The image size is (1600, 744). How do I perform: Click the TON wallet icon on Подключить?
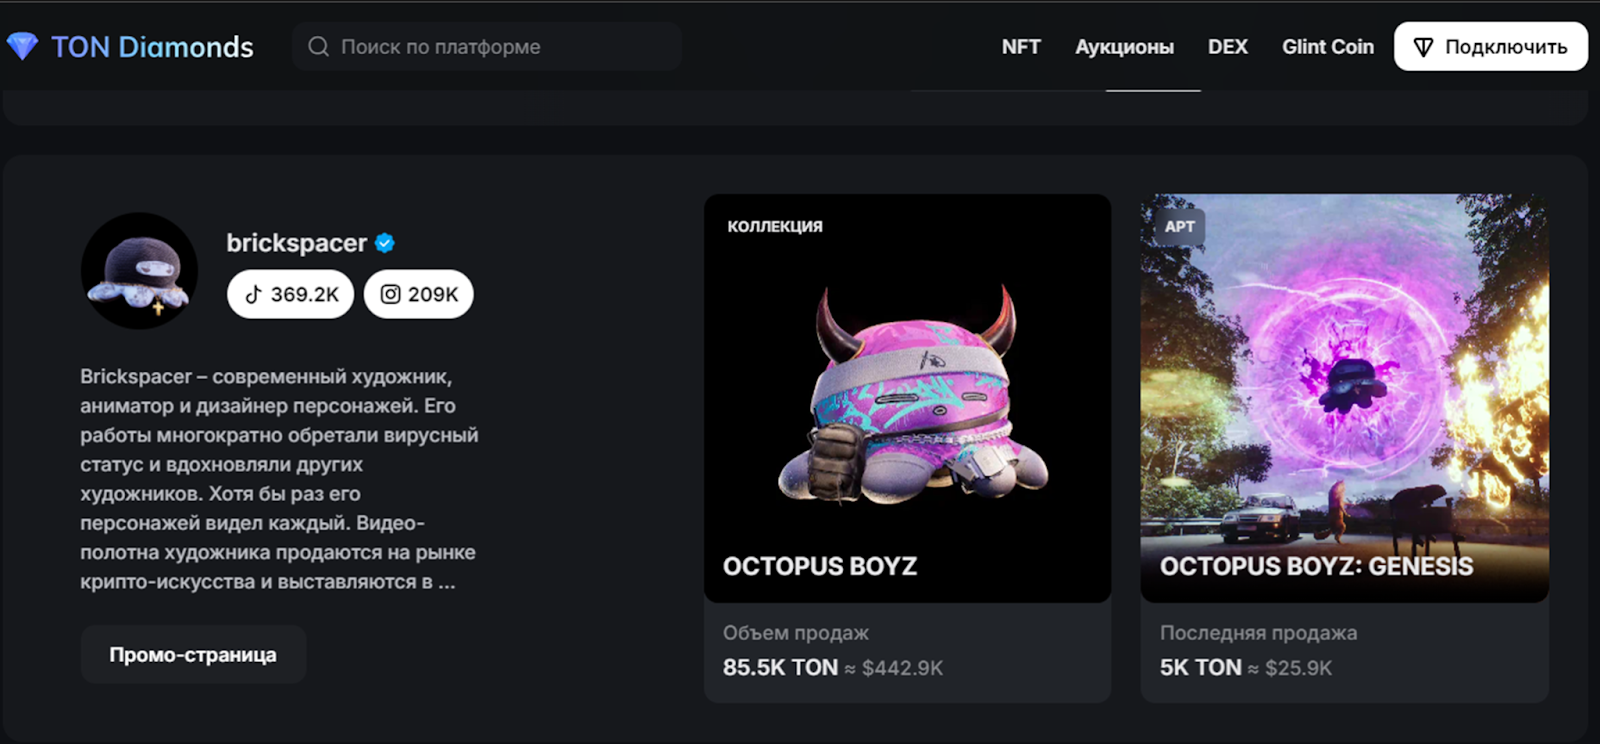point(1423,47)
